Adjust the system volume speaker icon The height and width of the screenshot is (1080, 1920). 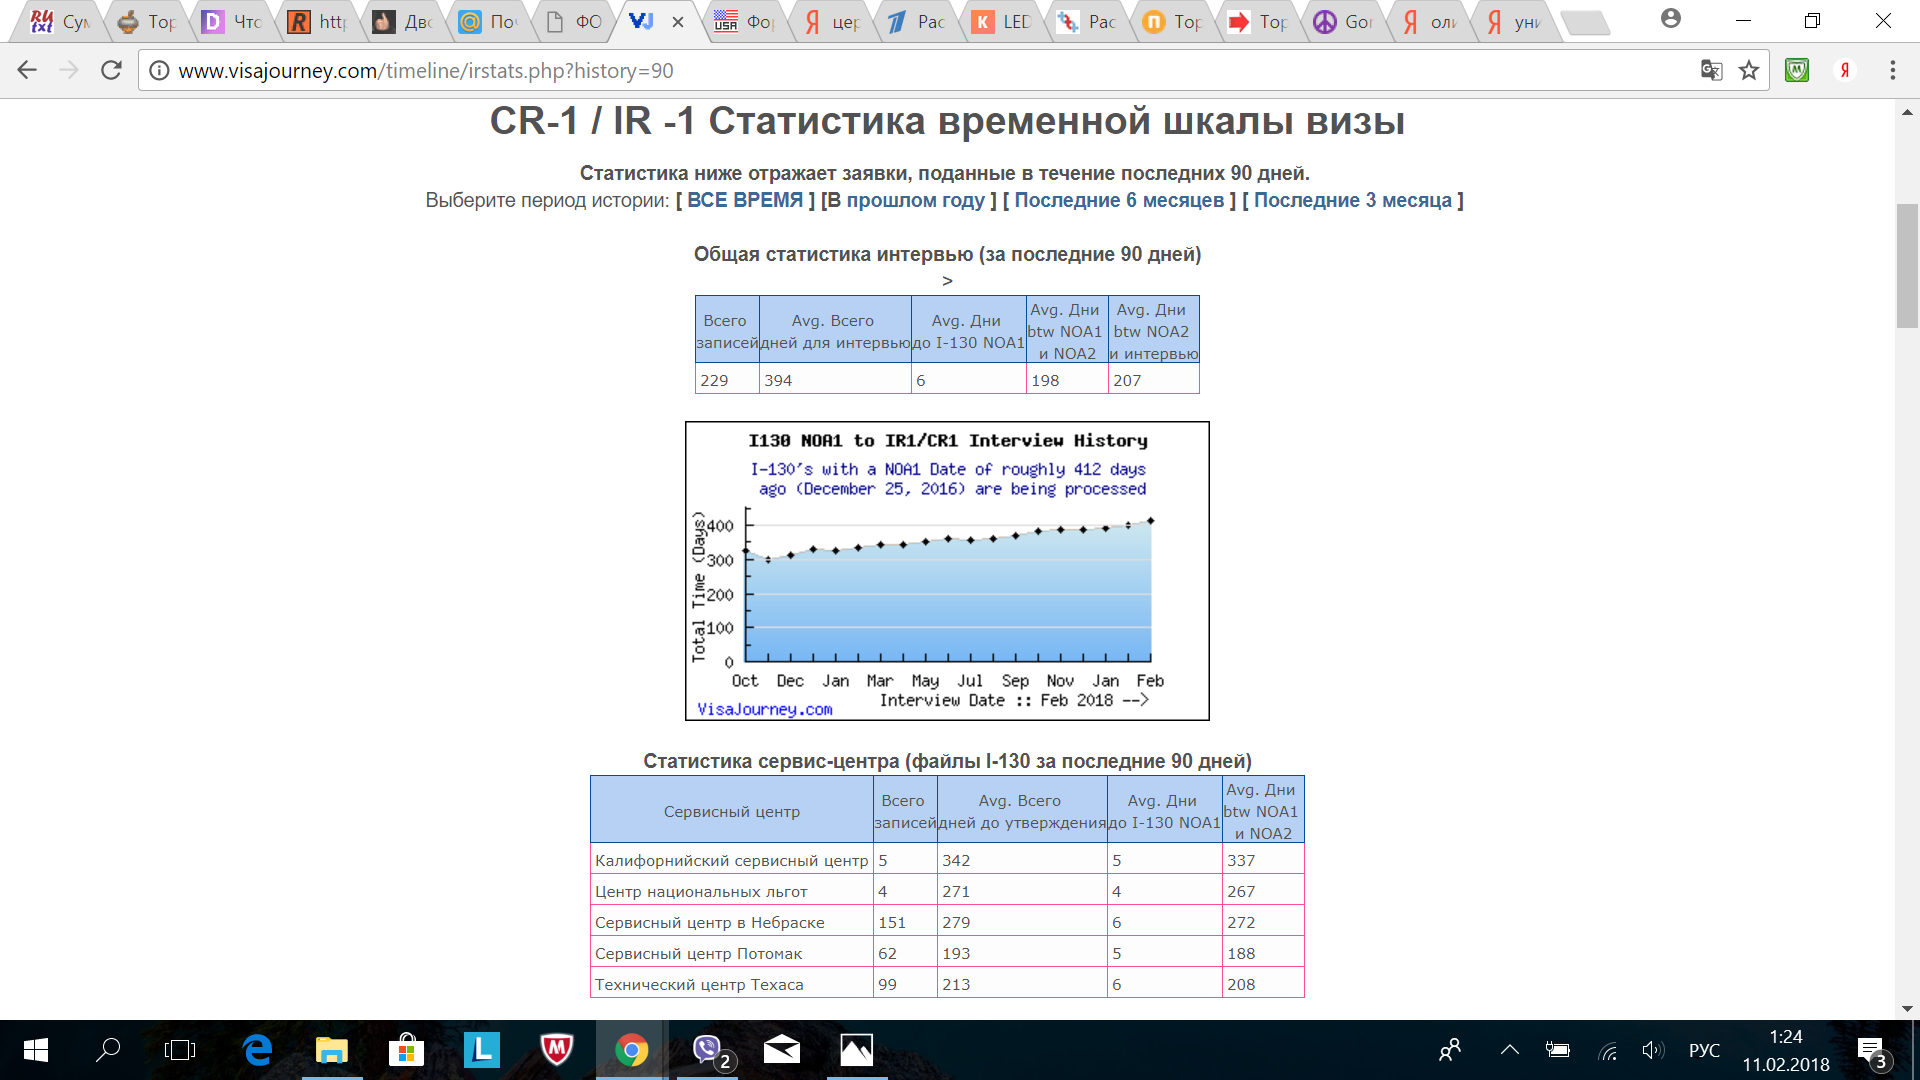click(1652, 1050)
